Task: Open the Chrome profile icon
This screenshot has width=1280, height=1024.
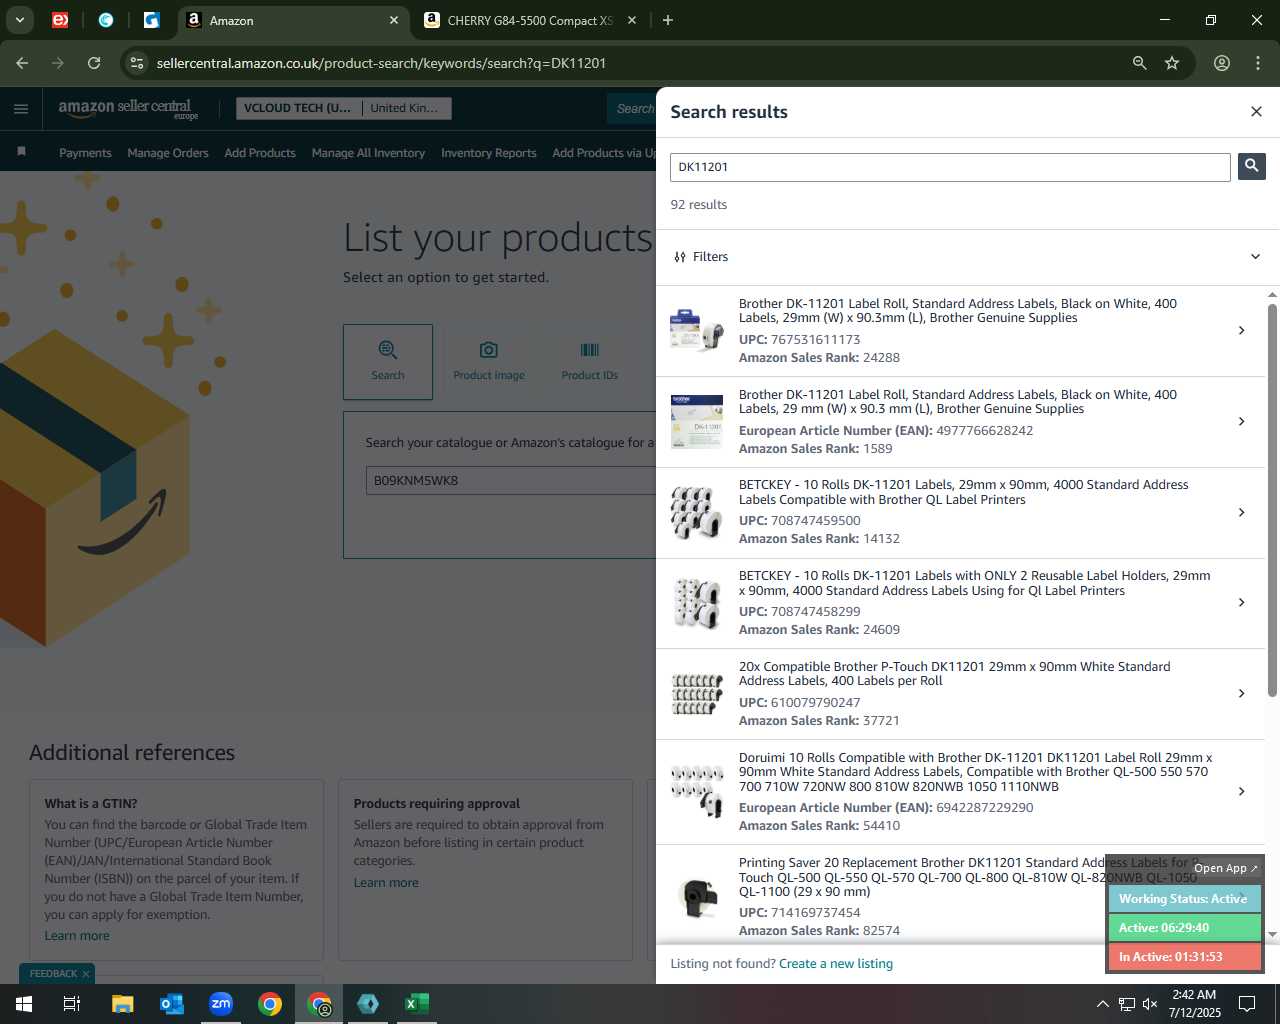Action: (1221, 63)
